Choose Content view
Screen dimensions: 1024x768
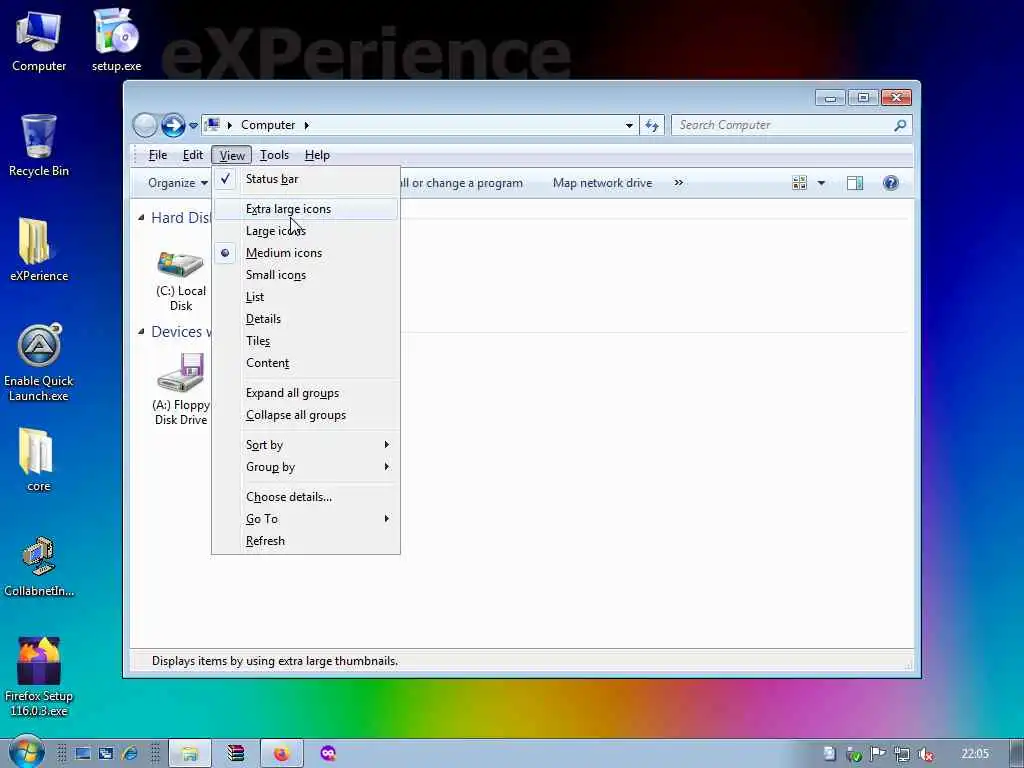(x=306, y=362)
